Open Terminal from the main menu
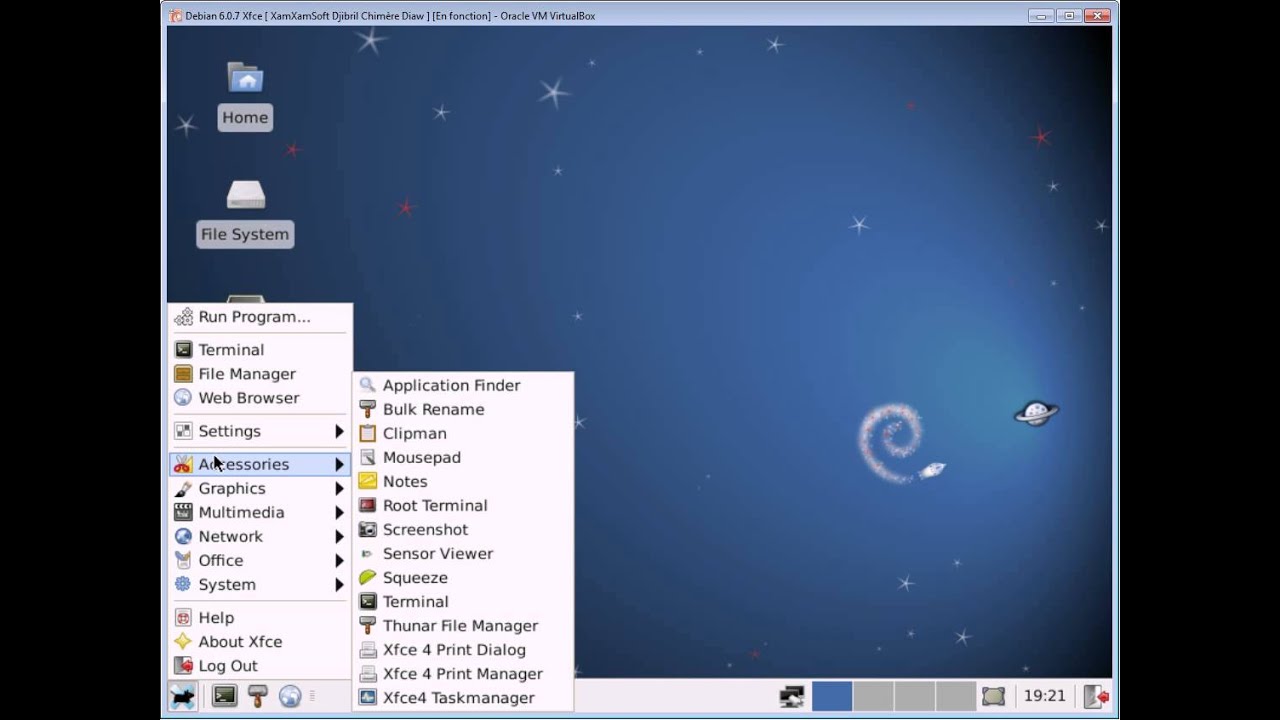1280x720 pixels. coord(260,349)
